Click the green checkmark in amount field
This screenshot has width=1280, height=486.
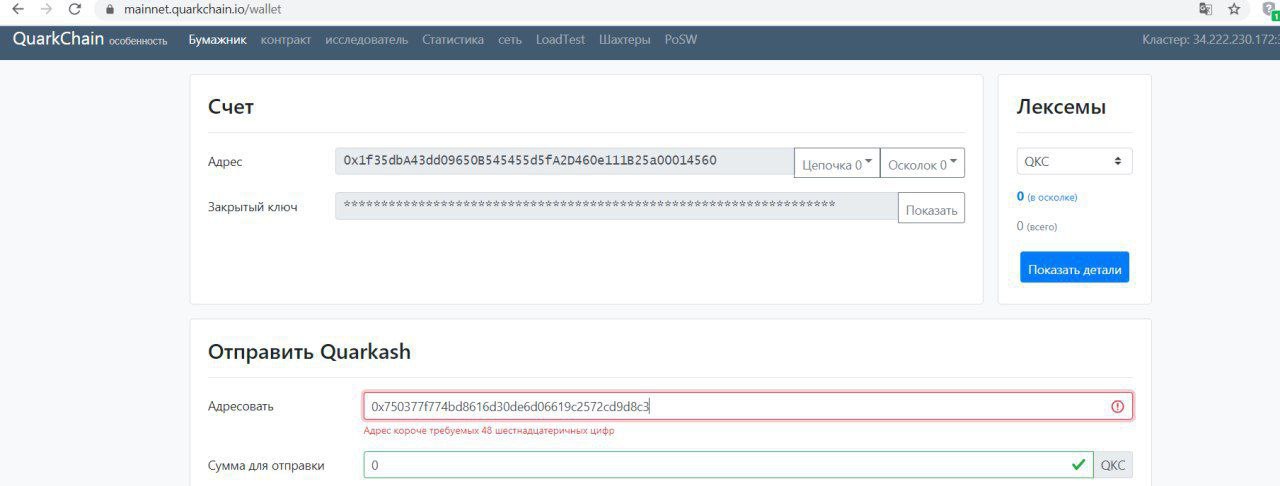pyautogui.click(x=1078, y=465)
